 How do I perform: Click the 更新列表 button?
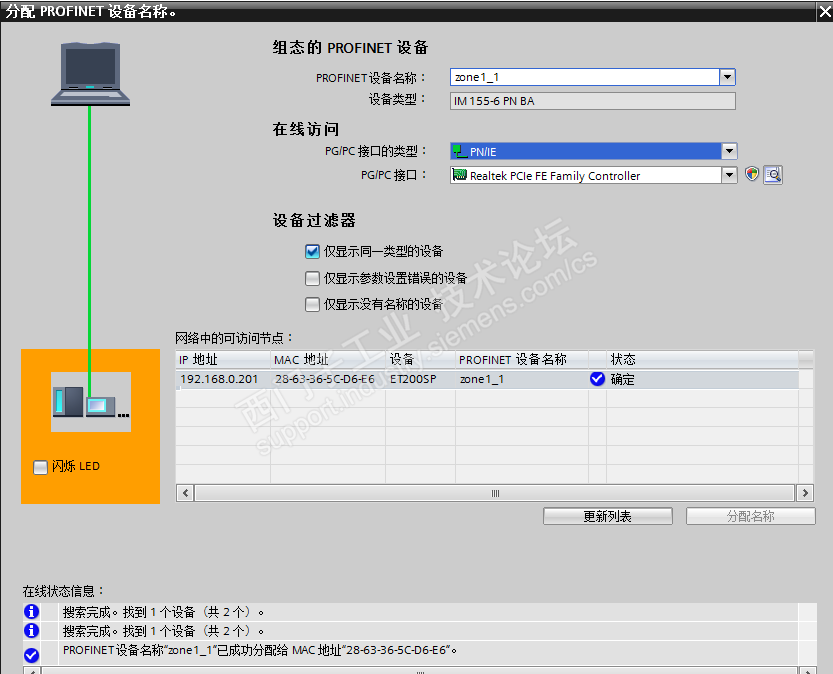[x=608, y=516]
